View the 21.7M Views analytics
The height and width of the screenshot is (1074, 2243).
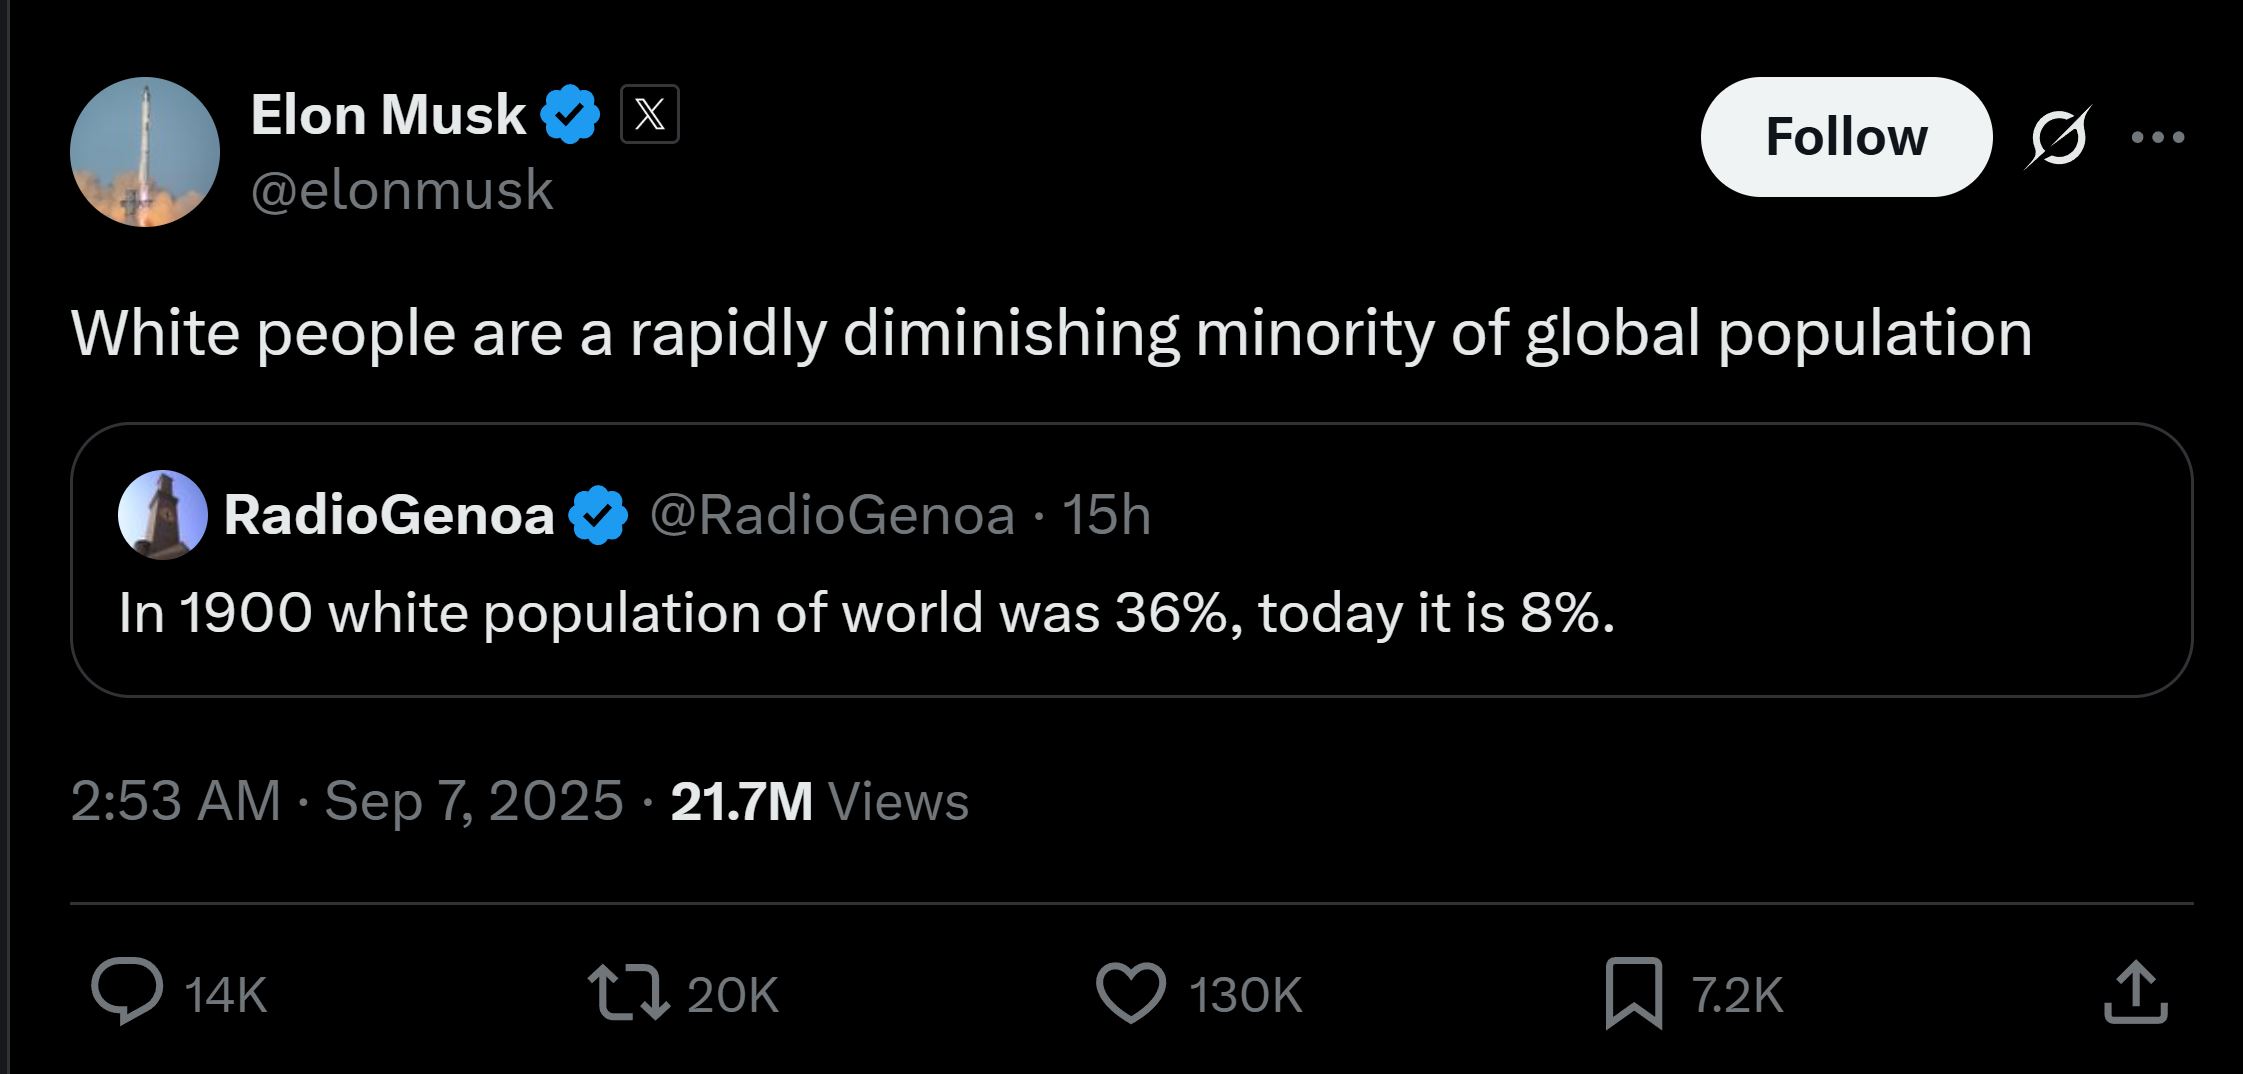click(820, 801)
